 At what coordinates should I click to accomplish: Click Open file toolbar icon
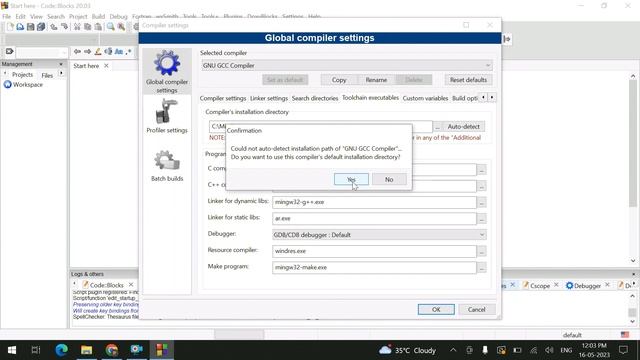pyautogui.click(x=20, y=27)
